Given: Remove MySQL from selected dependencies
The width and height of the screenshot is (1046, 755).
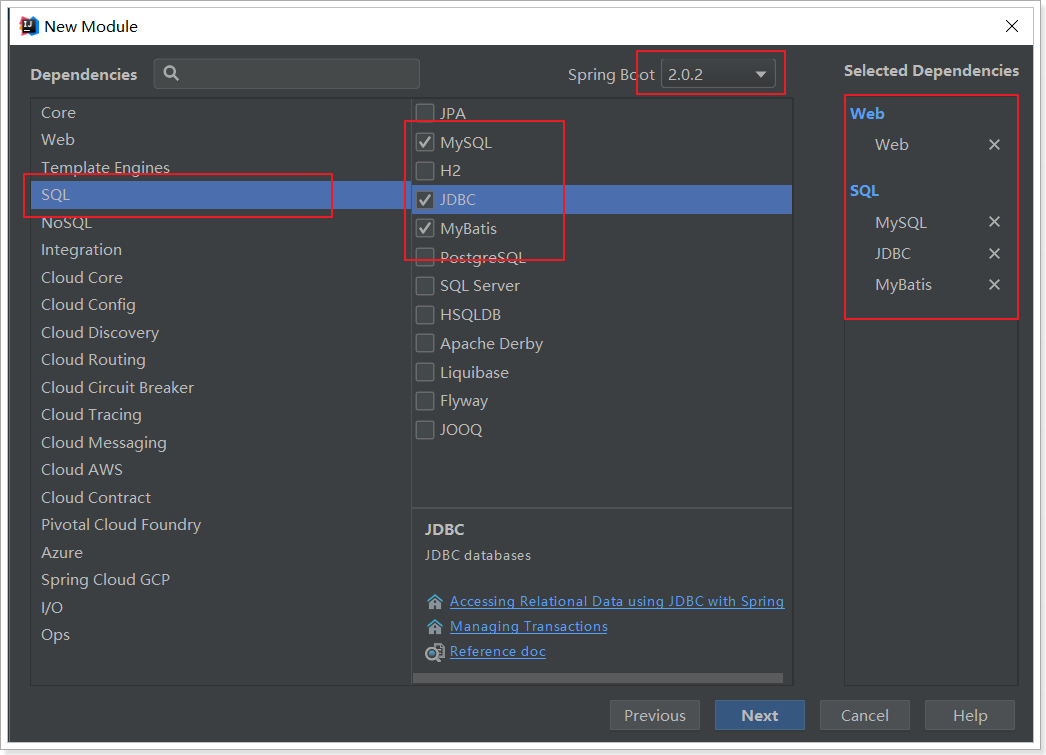Looking at the screenshot, I should point(994,221).
